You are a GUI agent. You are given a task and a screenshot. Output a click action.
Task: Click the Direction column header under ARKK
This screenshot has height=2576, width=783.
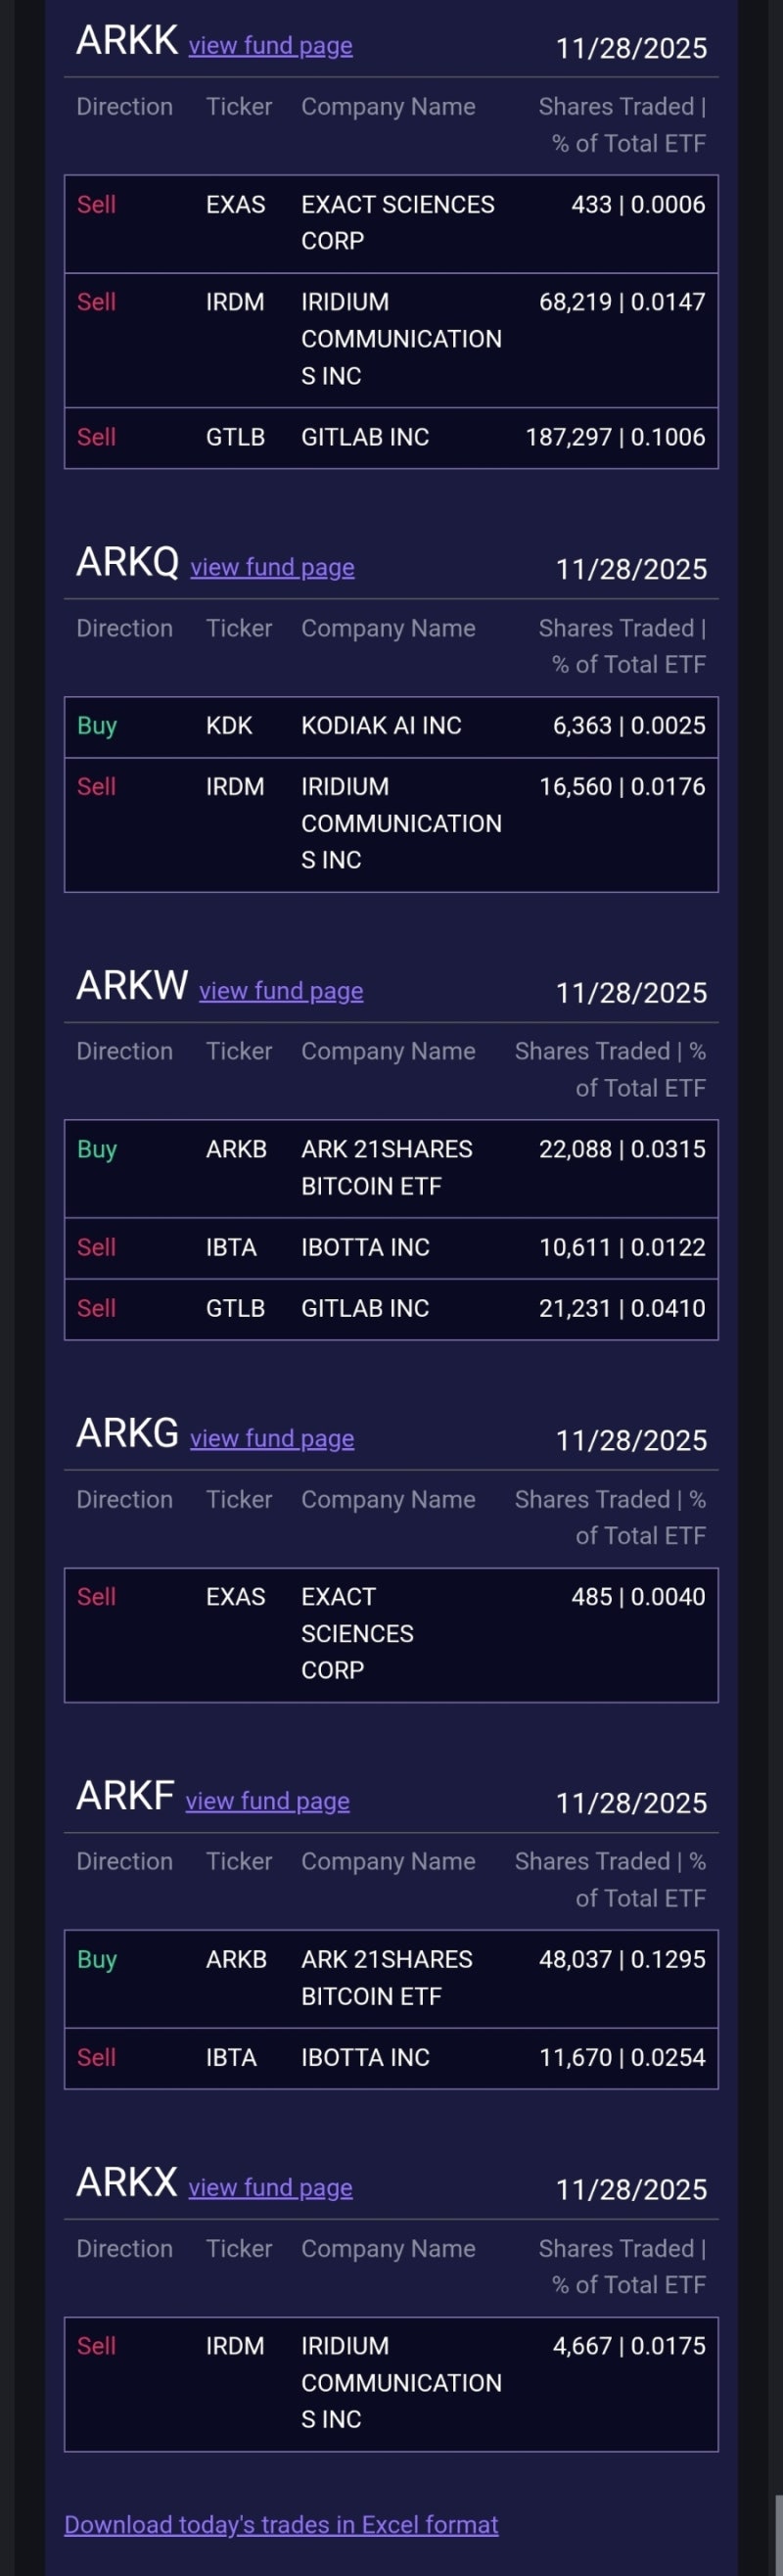click(x=124, y=106)
